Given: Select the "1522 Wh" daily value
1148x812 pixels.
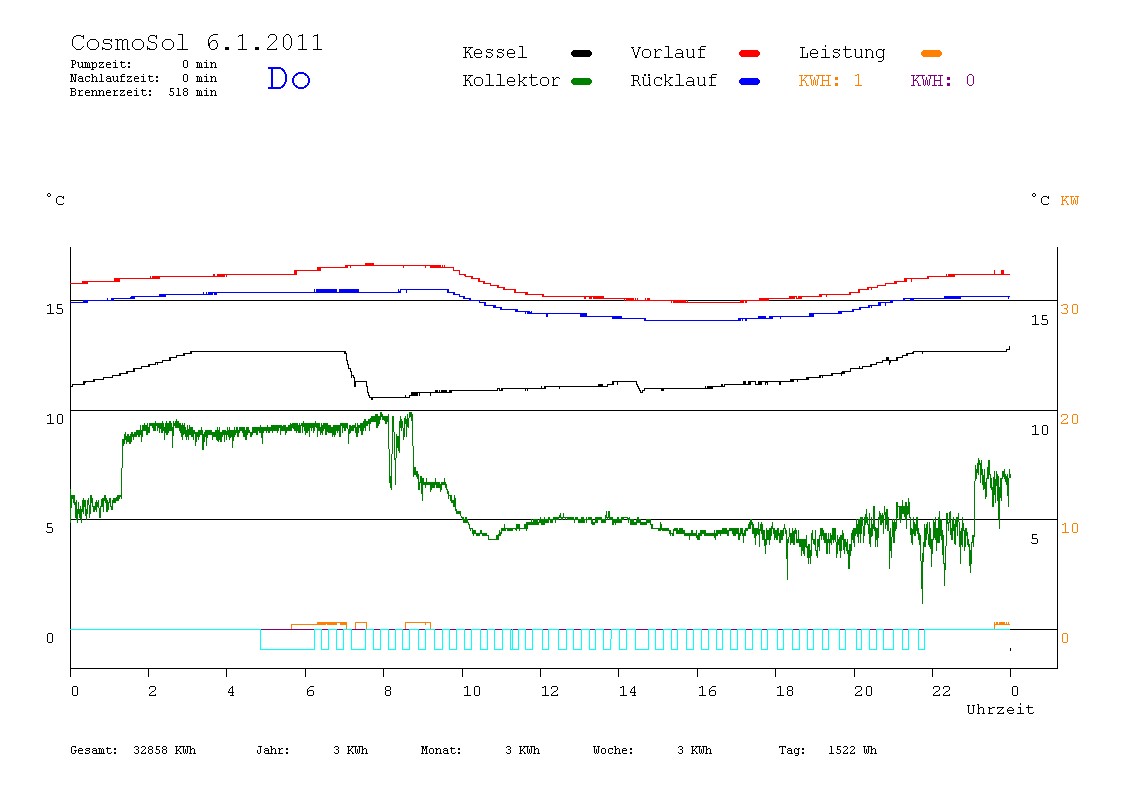Looking at the screenshot, I should pyautogui.click(x=853, y=750).
